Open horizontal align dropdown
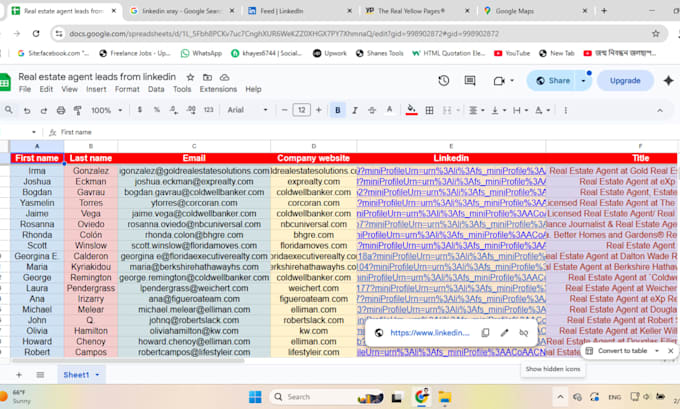This screenshot has width=680, height=409. click(x=477, y=111)
